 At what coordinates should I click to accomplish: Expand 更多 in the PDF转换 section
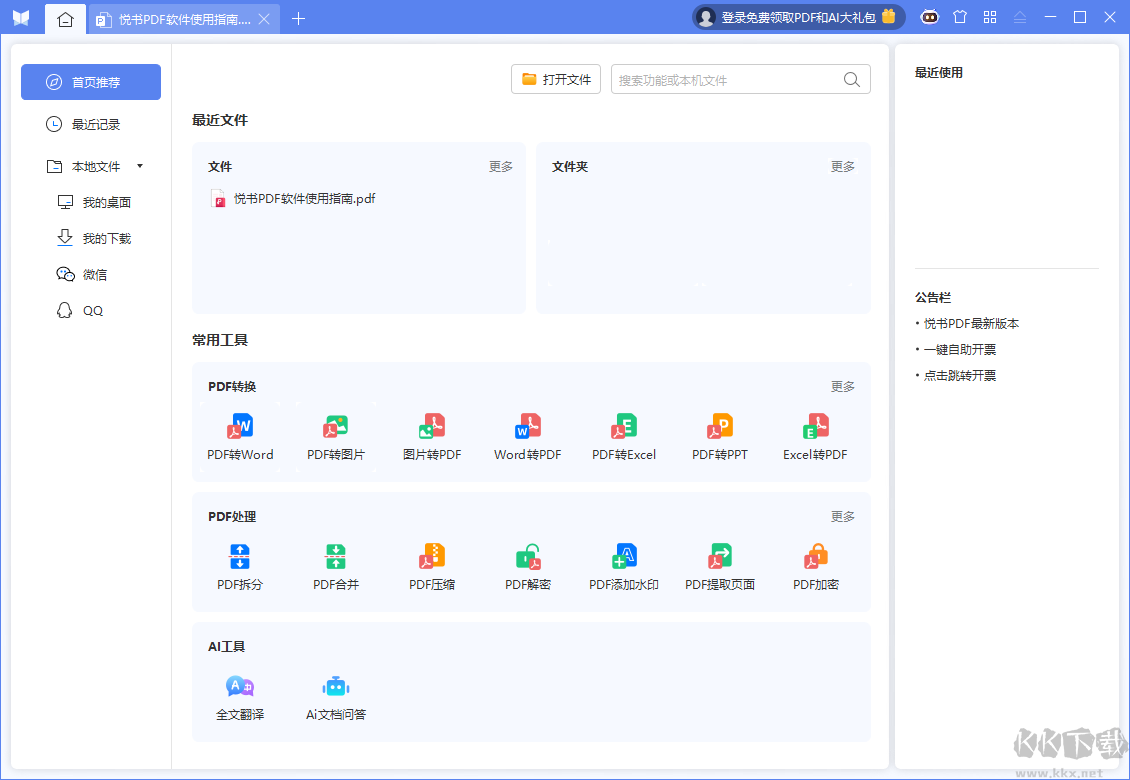pos(842,387)
